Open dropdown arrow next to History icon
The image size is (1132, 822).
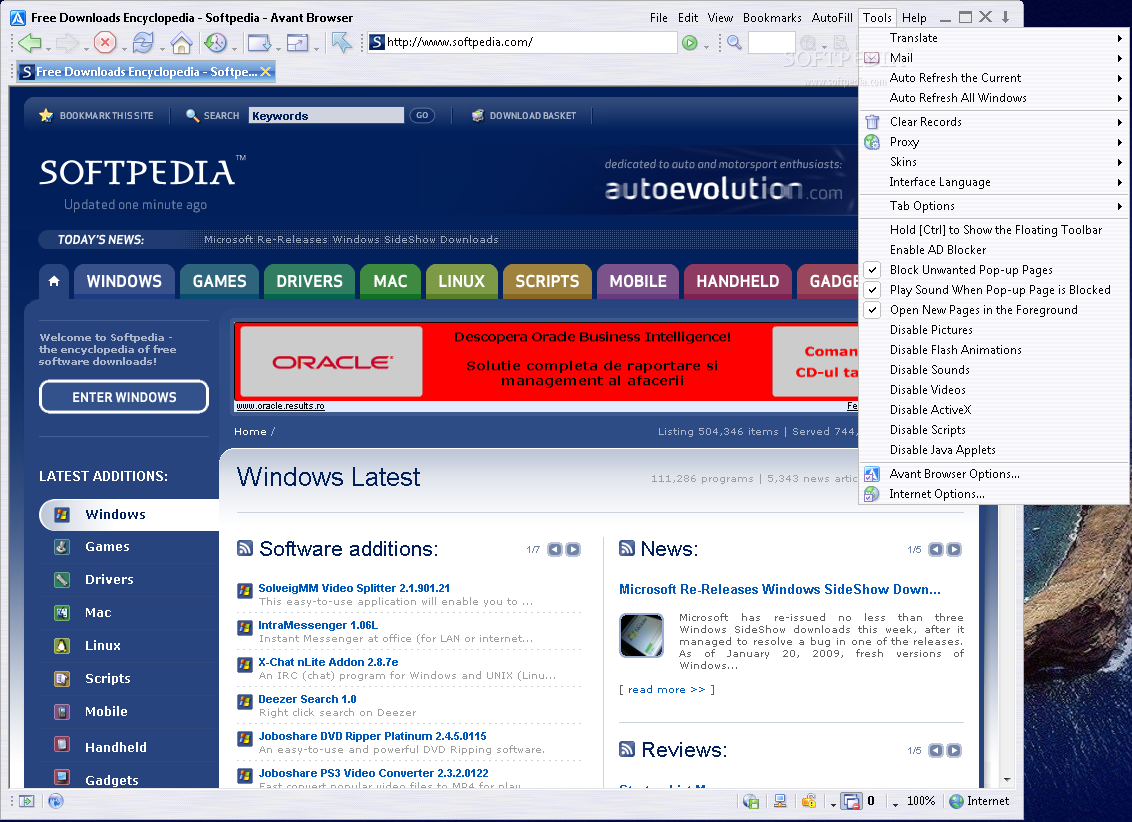click(x=234, y=48)
